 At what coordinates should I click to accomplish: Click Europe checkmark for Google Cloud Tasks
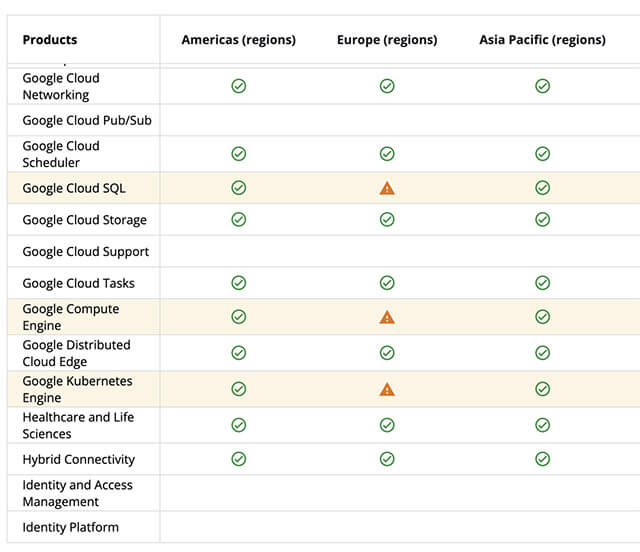pyautogui.click(x=387, y=283)
